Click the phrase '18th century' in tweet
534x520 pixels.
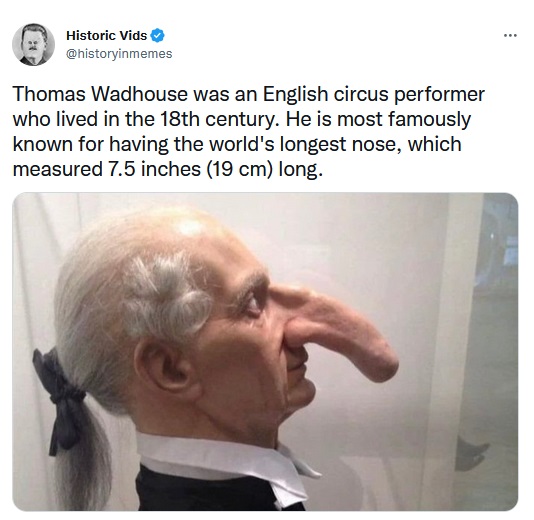click(x=216, y=120)
